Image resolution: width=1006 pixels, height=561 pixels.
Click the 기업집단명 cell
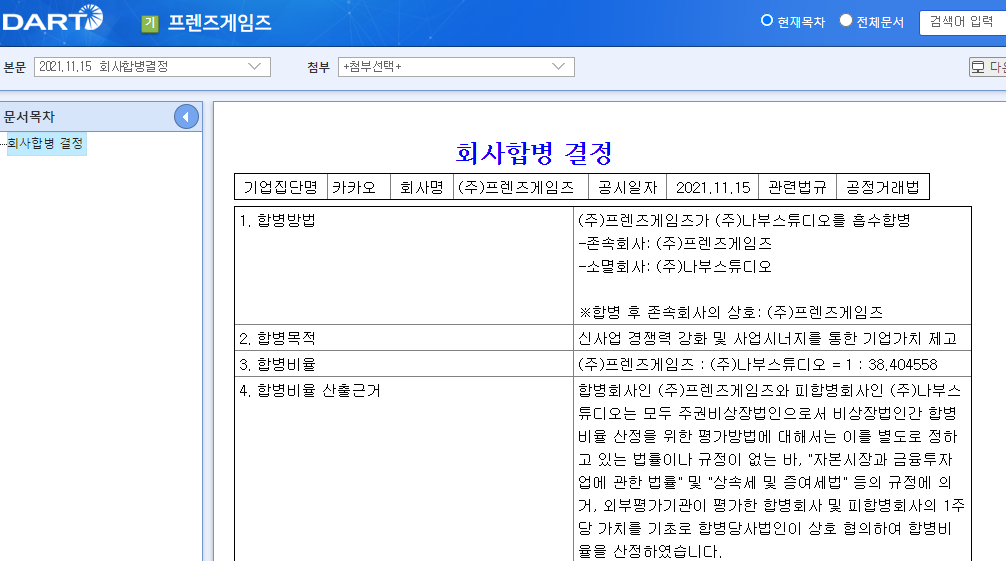(x=281, y=187)
